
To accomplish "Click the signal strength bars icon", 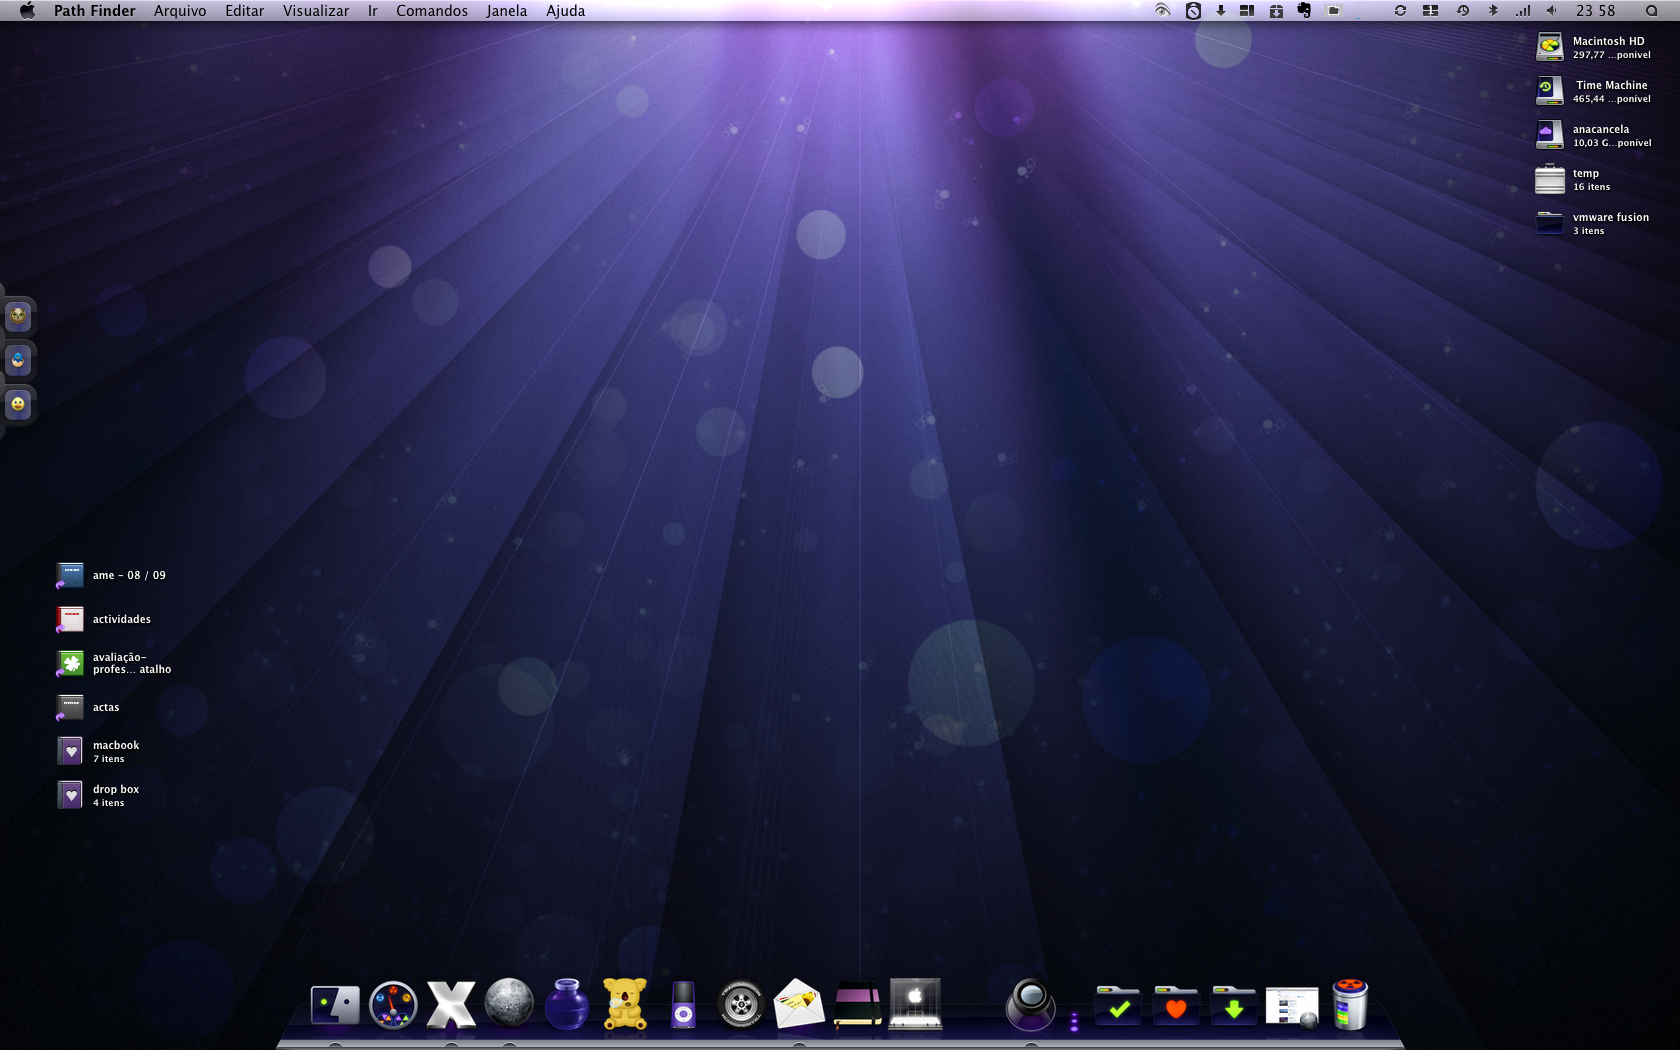I will (x=1522, y=11).
